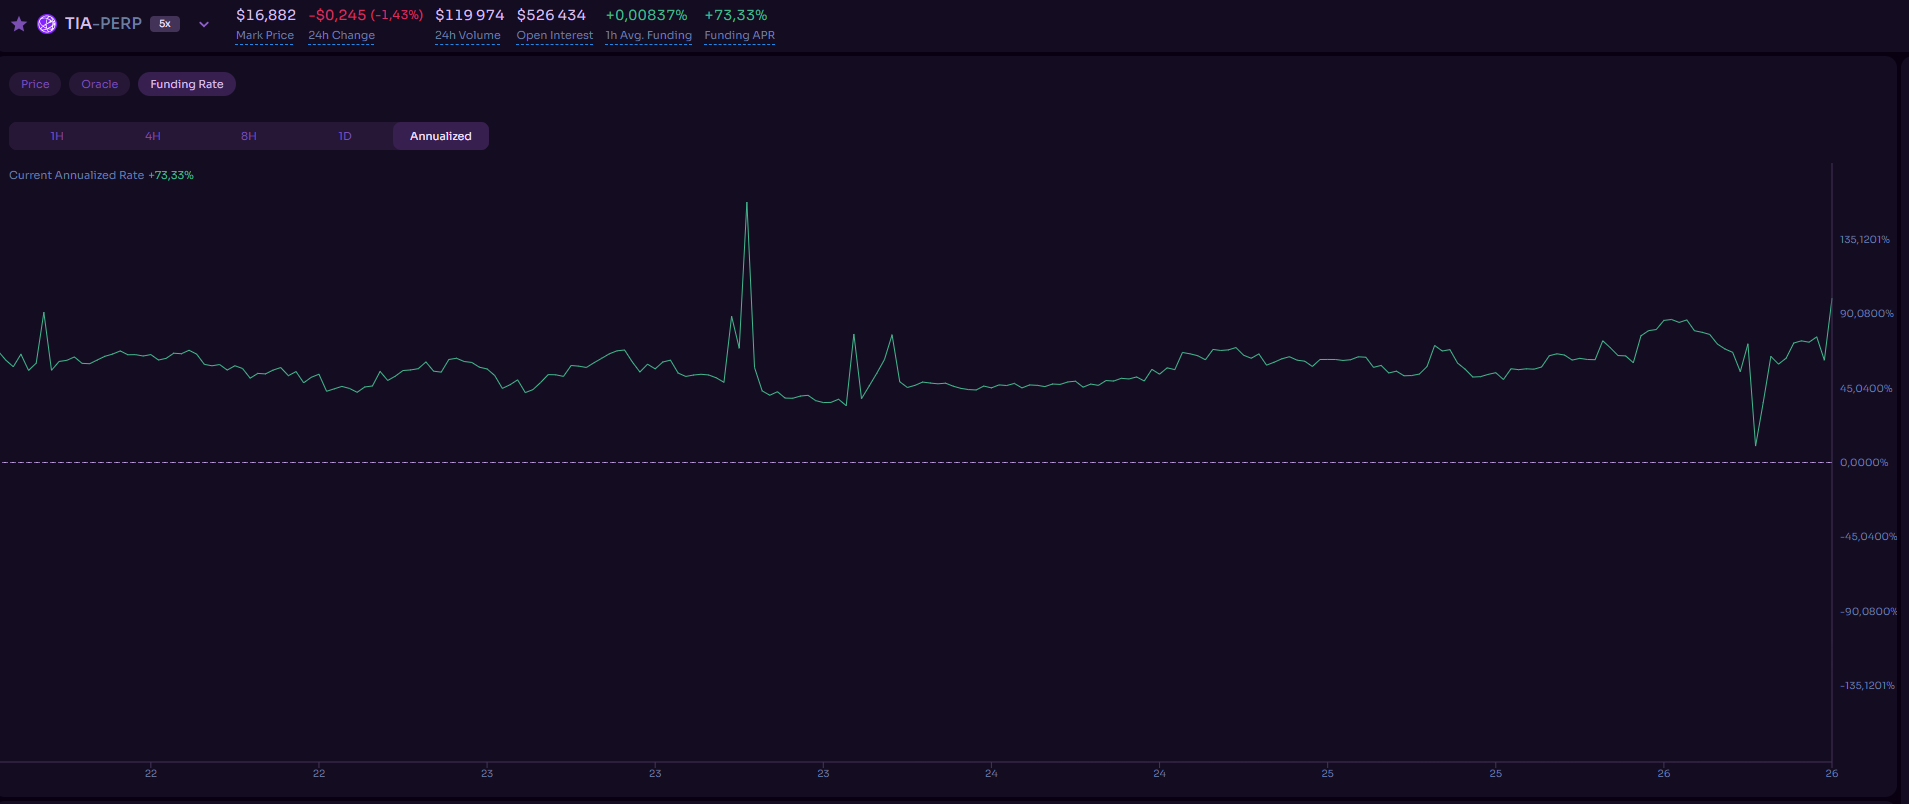Viewport: 1909px width, 804px height.
Task: Click the Mark Price label
Action: [x=265, y=36]
